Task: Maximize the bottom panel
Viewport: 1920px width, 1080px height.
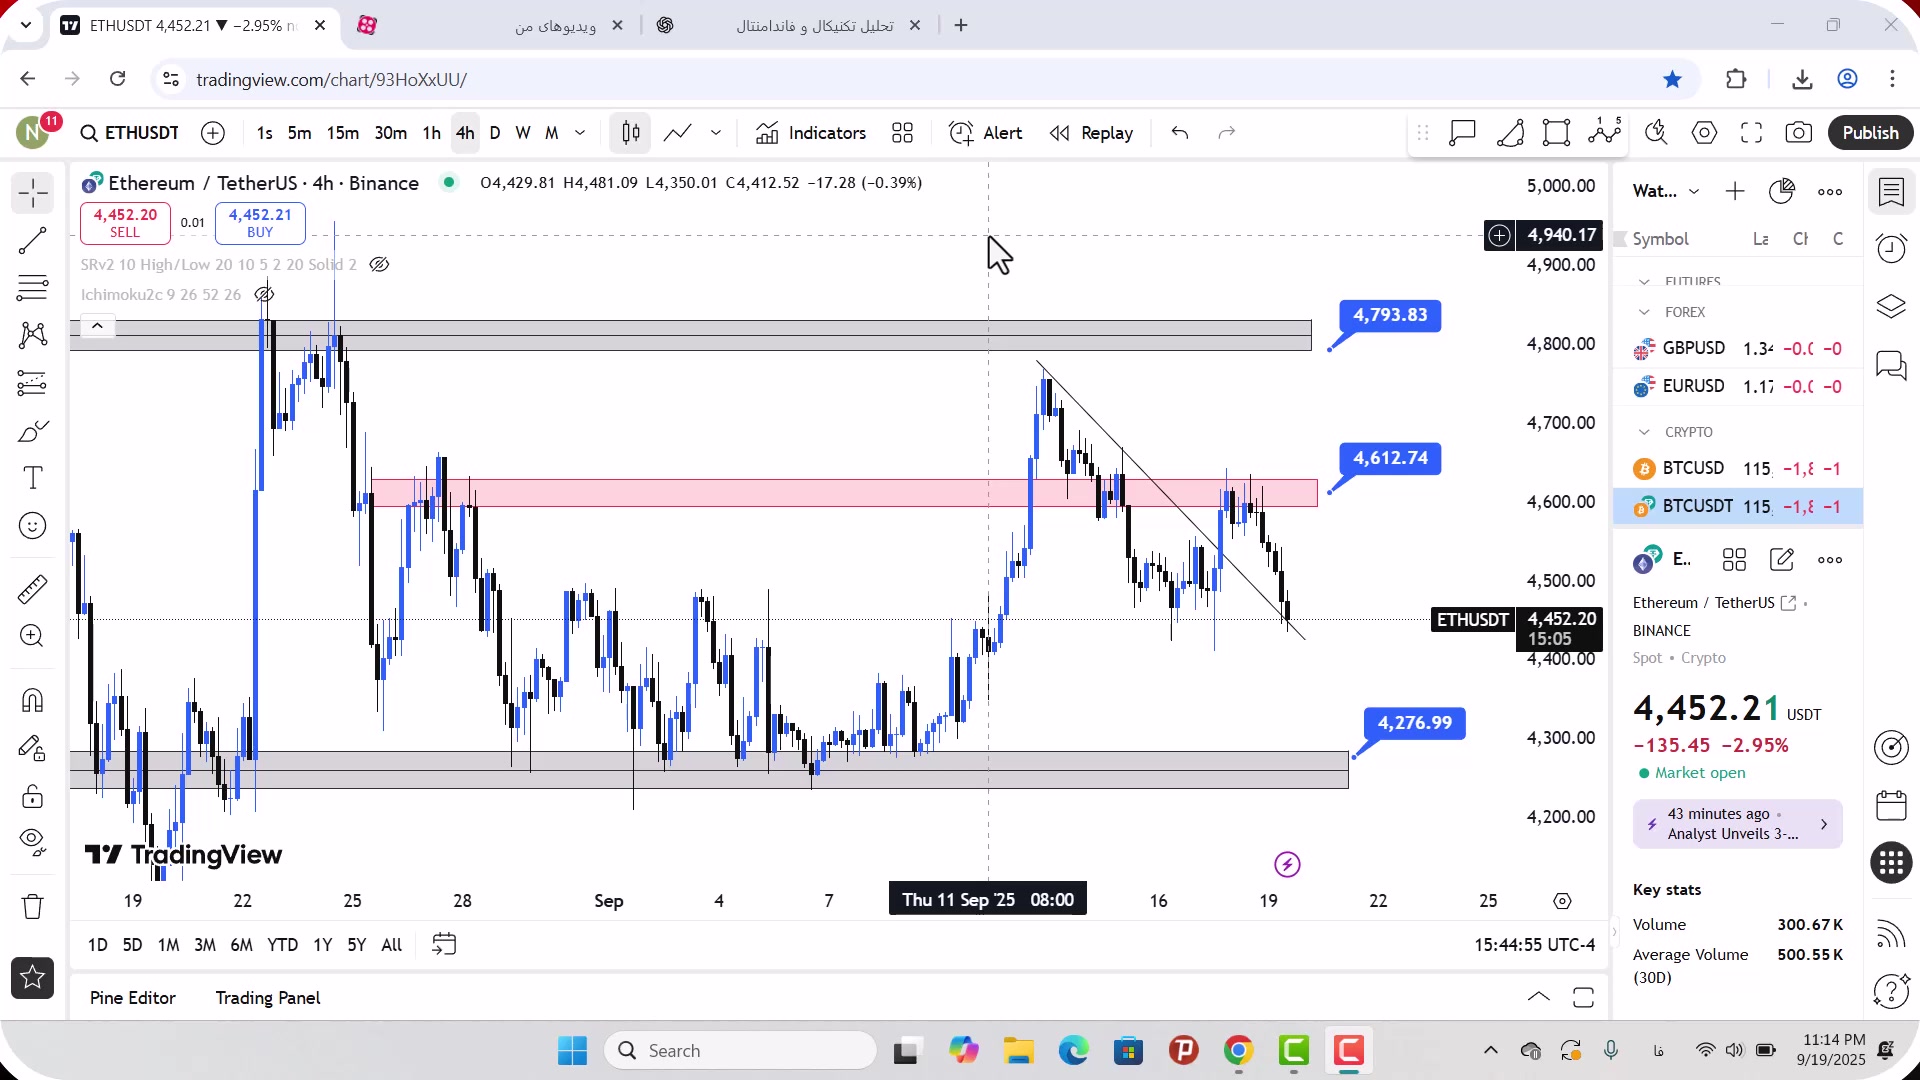Action: (1583, 997)
